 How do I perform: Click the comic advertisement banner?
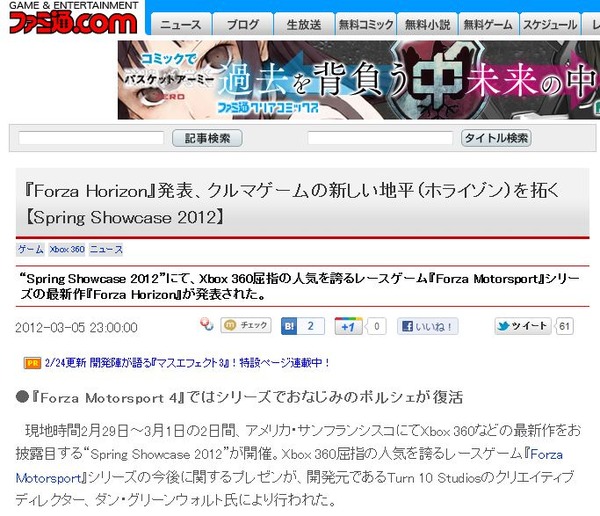[359, 80]
